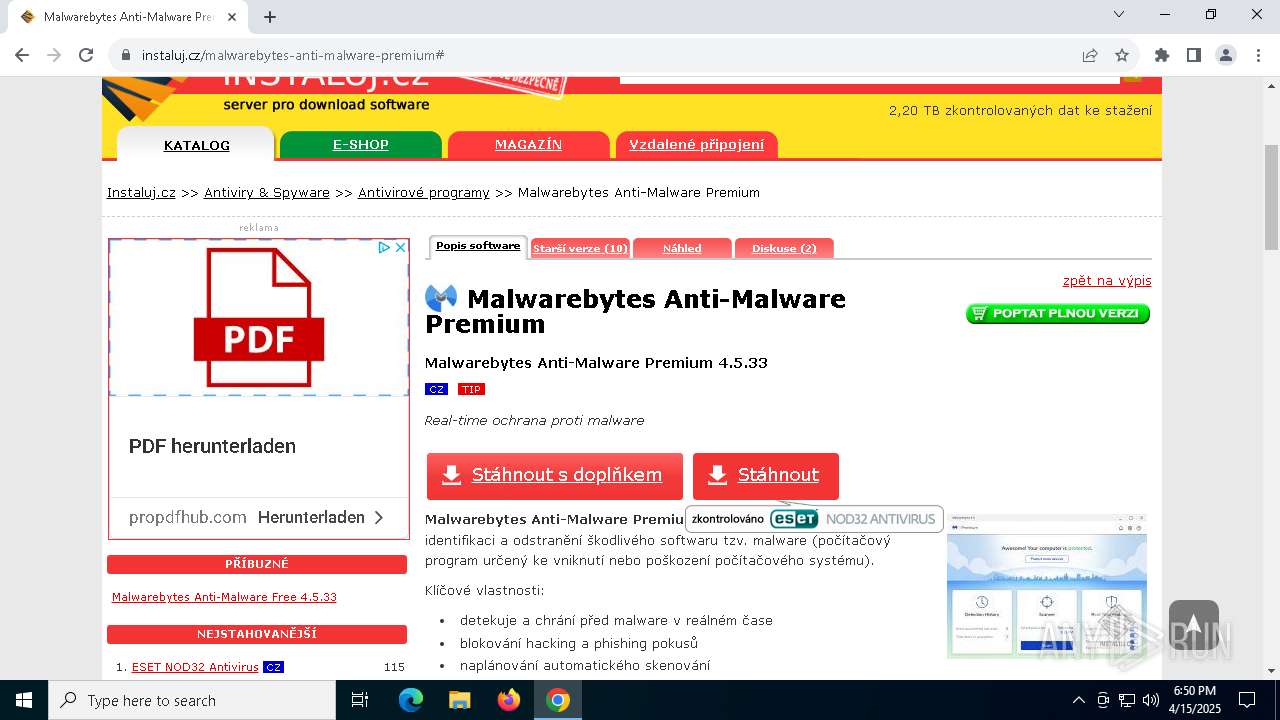Click Windows taskbar search box
Screen dimensions: 1280x720
(192, 700)
